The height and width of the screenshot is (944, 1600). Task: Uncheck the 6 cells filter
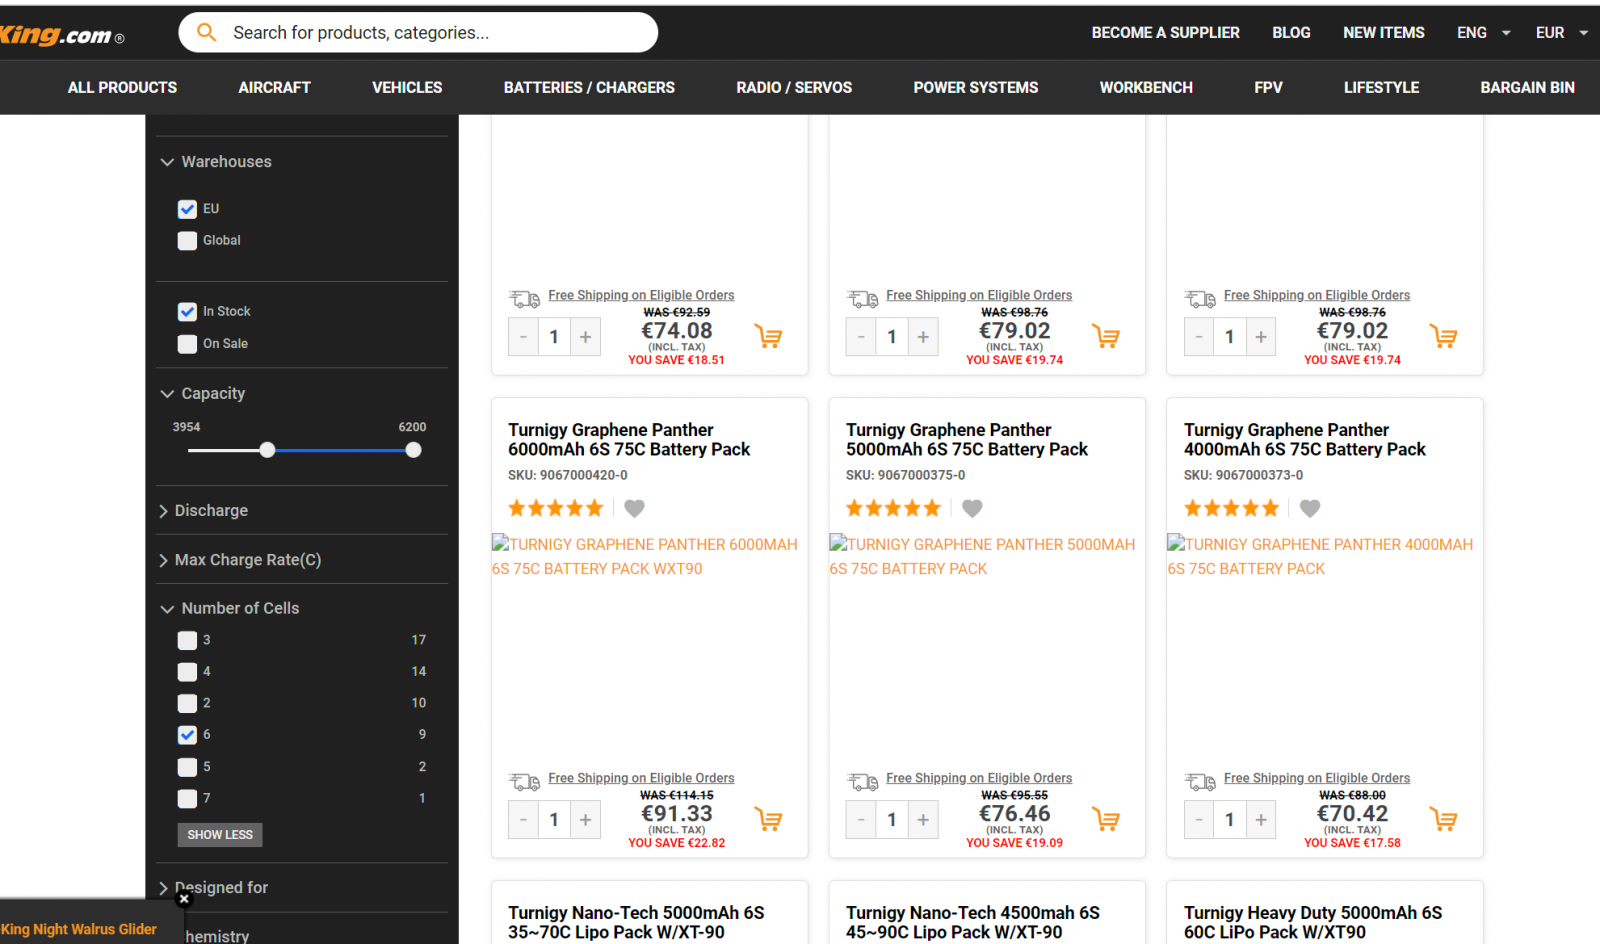click(x=187, y=735)
